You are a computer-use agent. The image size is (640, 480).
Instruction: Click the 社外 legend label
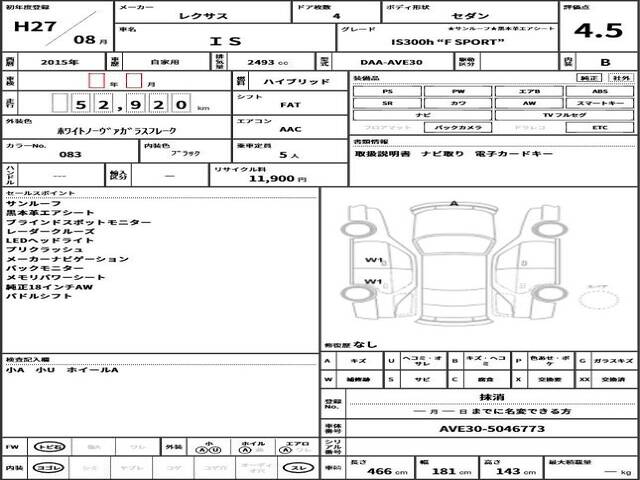[620, 77]
